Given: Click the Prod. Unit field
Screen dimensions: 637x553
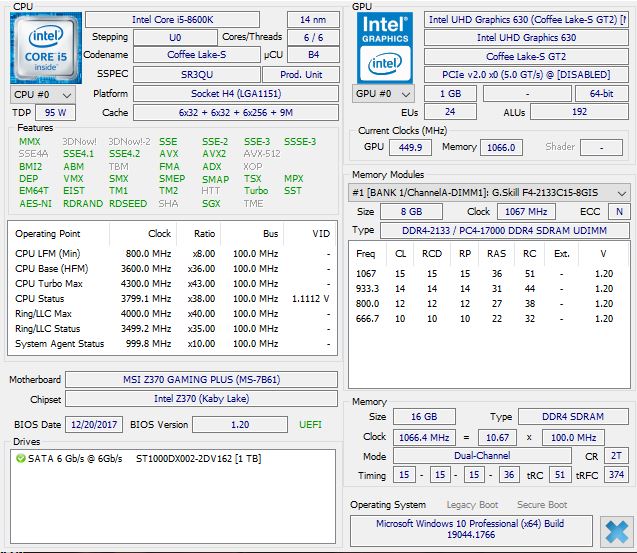Looking at the screenshot, I should (x=301, y=74).
